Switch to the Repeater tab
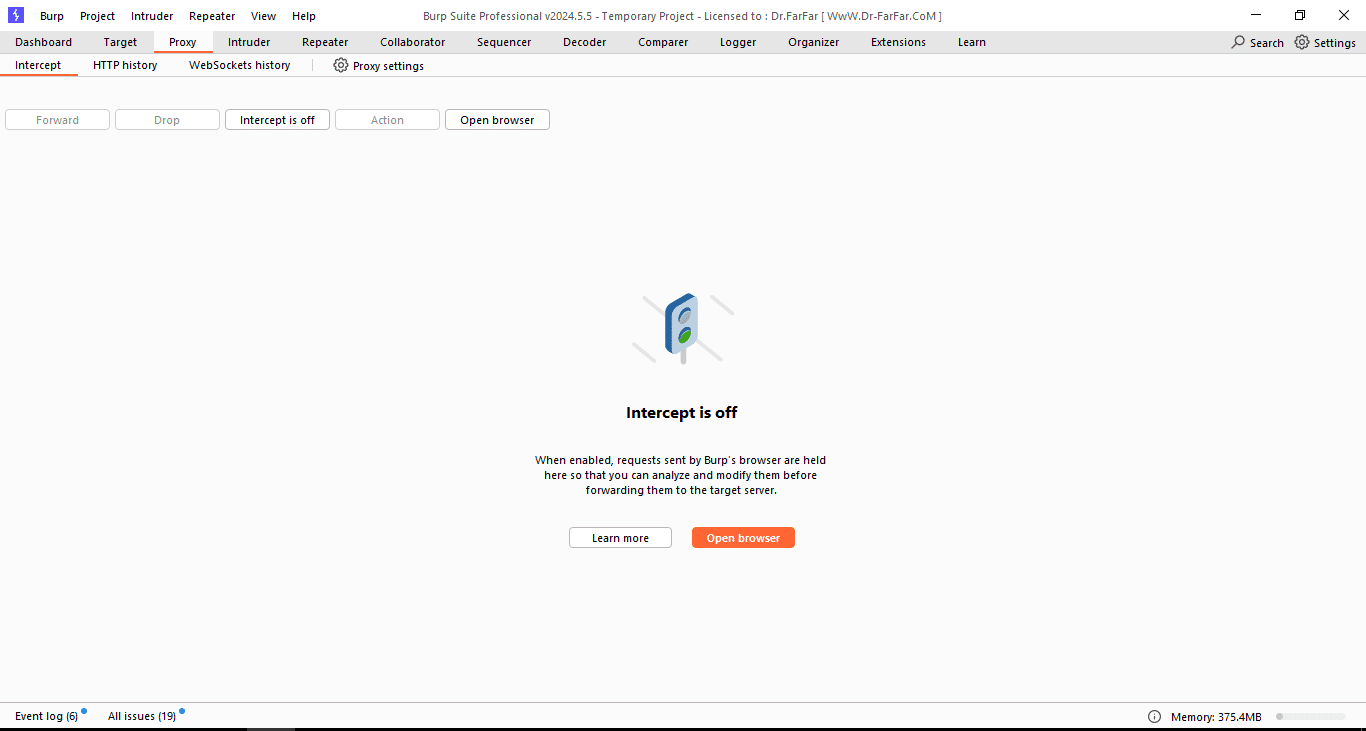The height and width of the screenshot is (731, 1366). click(325, 42)
